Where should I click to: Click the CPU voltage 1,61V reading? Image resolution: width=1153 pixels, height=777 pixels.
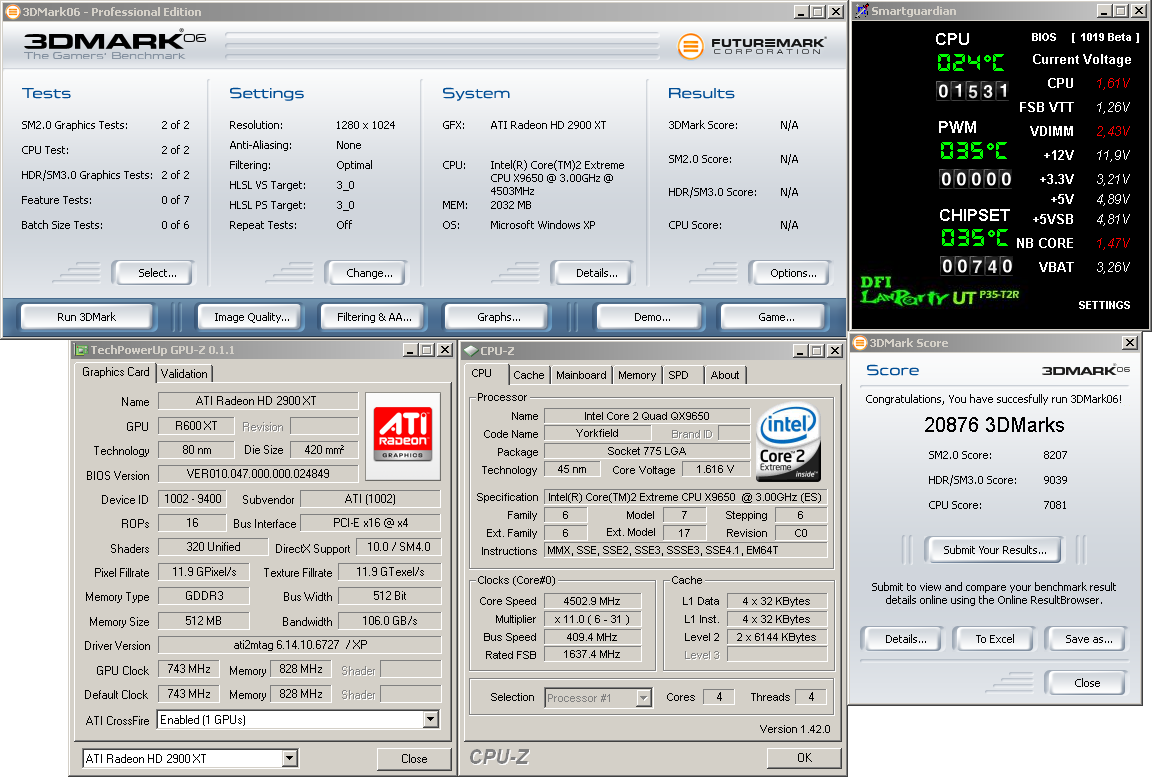pos(1113,84)
